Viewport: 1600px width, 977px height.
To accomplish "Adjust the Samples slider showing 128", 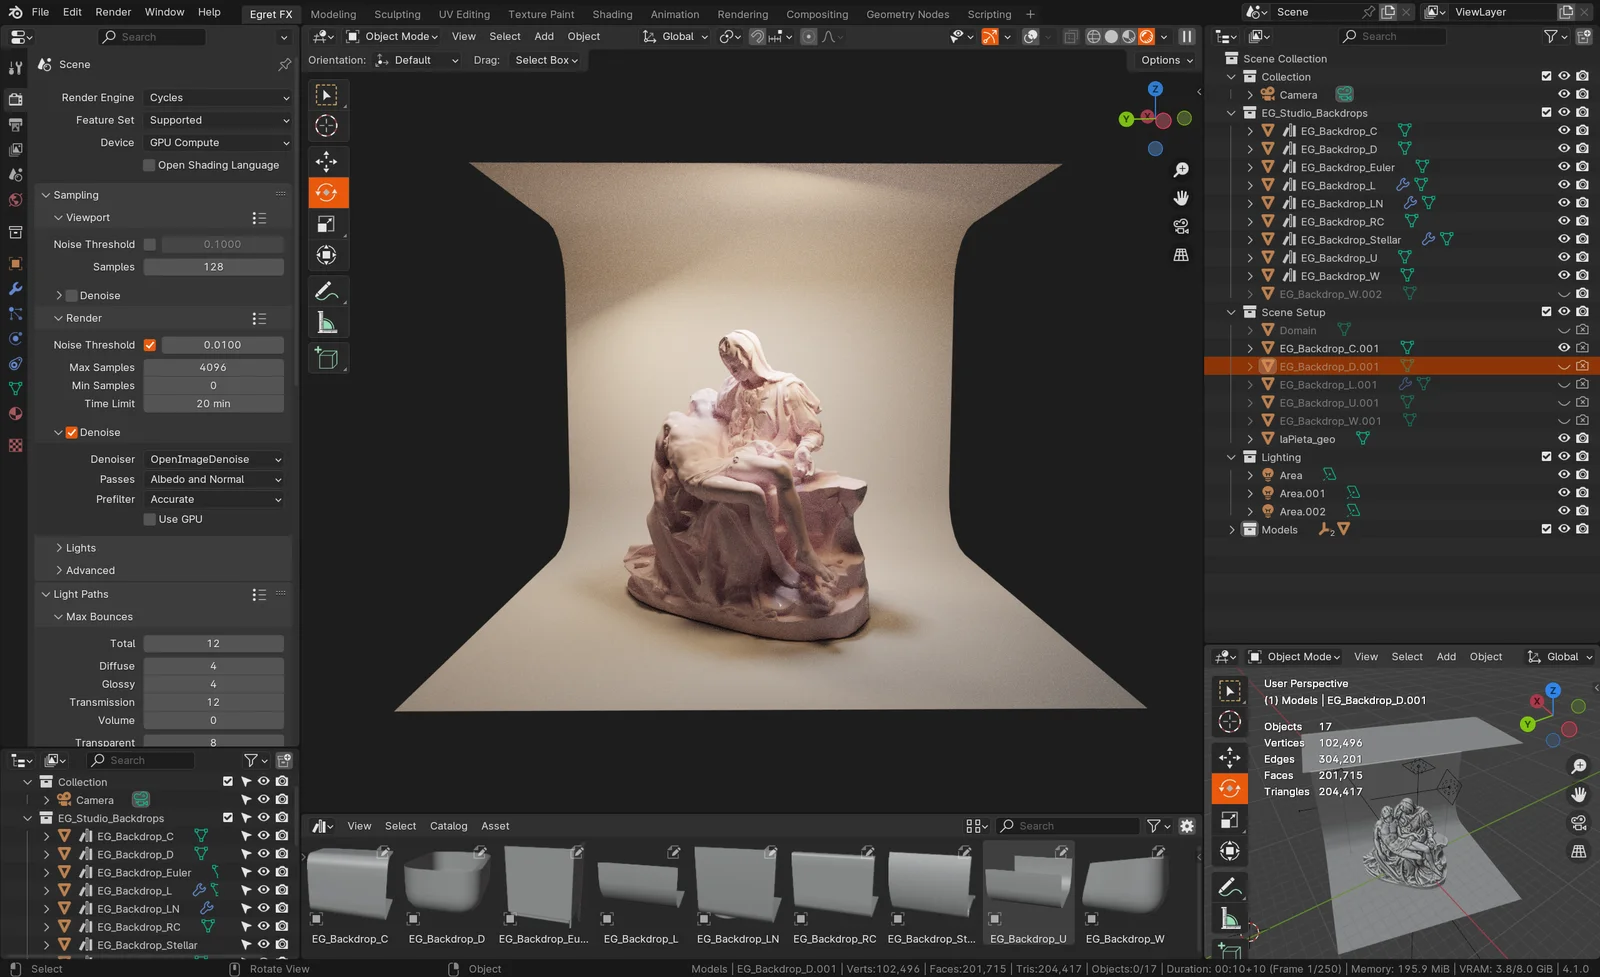I will 213,267.
